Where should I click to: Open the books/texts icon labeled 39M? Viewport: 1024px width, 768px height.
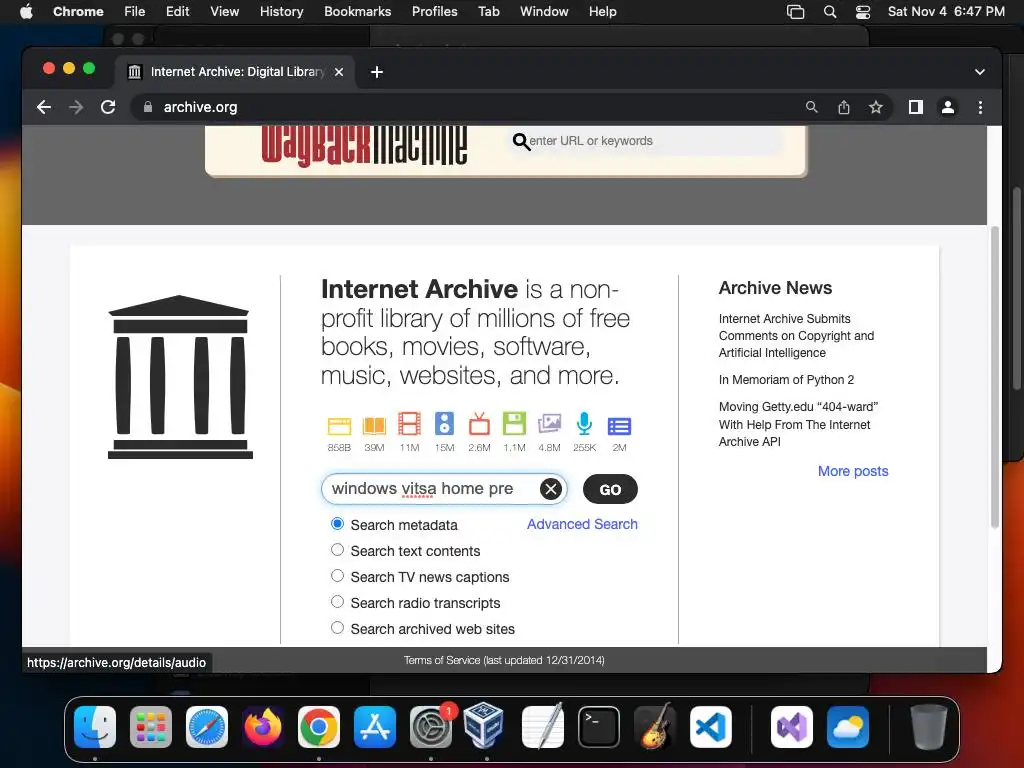click(x=374, y=426)
